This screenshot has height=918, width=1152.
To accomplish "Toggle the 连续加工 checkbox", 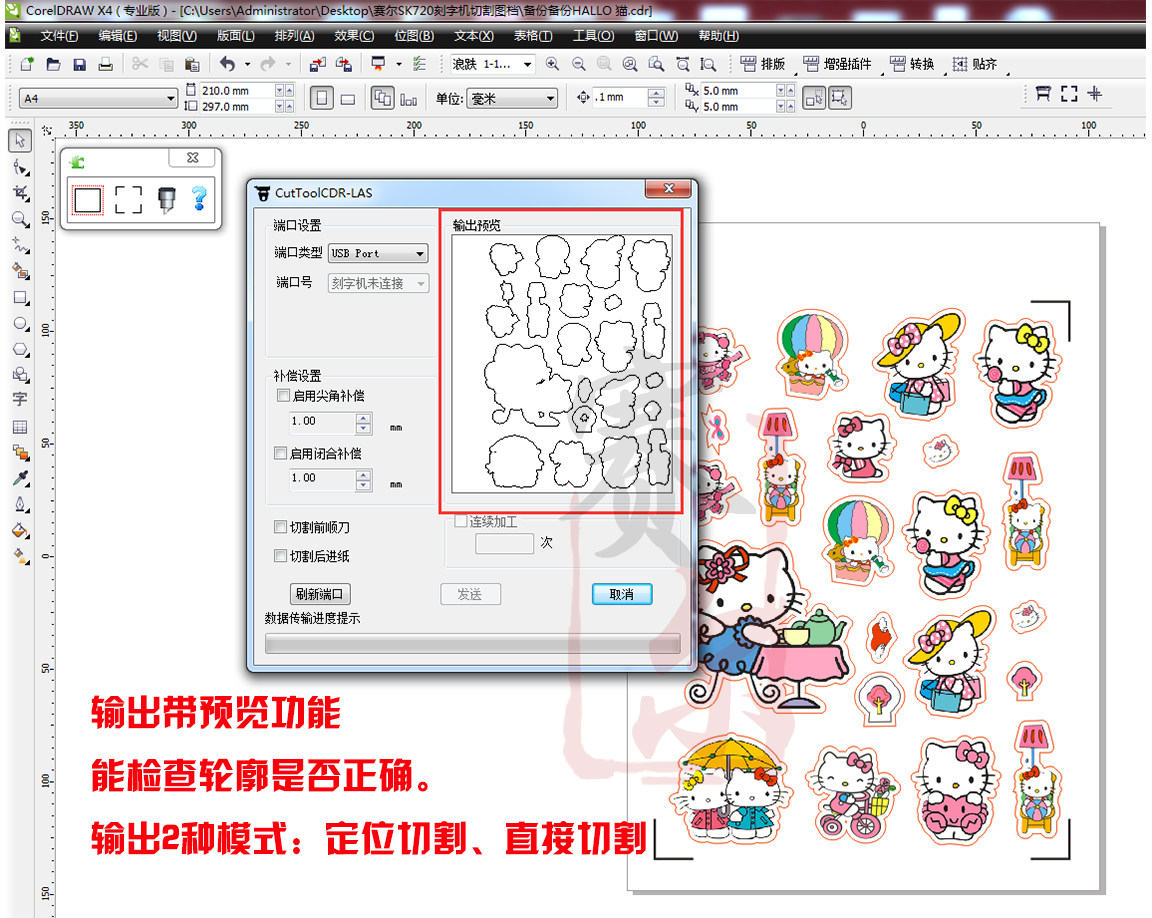I will point(461,521).
